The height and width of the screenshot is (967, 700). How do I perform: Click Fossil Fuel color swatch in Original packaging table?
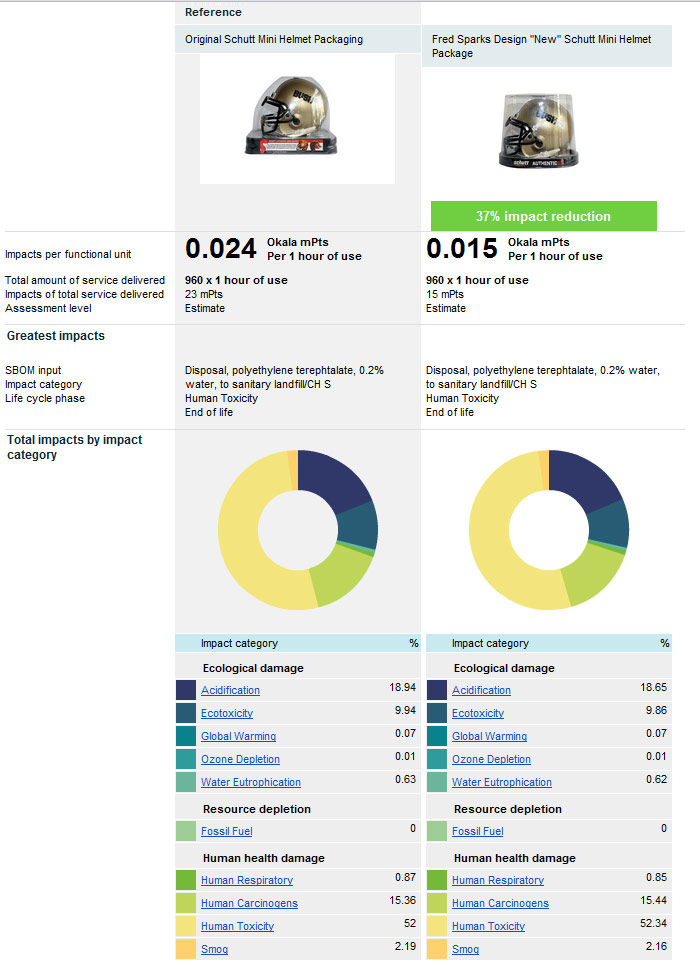coord(186,831)
